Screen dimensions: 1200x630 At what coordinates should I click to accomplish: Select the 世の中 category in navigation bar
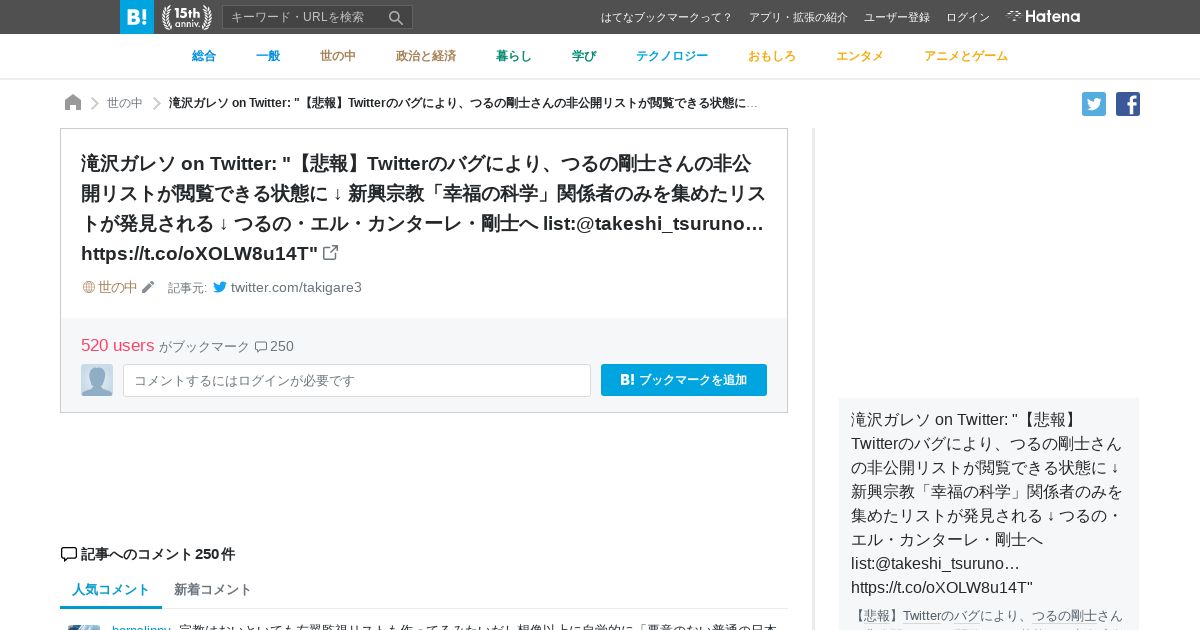[x=338, y=56]
